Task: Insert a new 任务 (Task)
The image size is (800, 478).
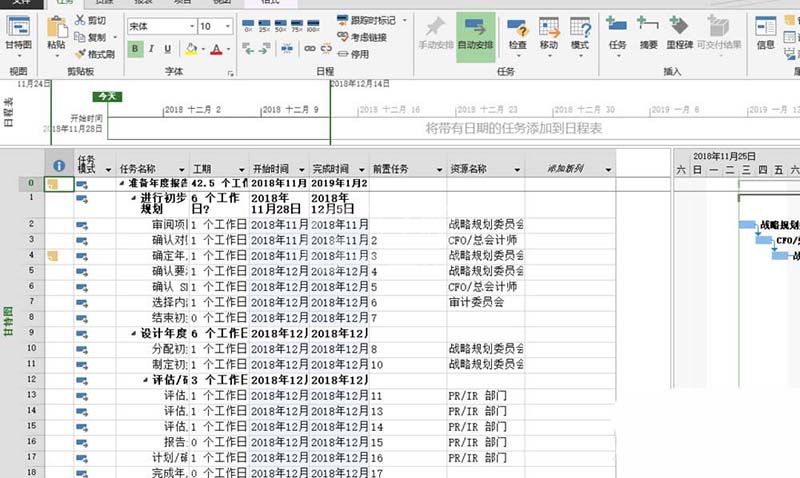Action: (x=617, y=34)
